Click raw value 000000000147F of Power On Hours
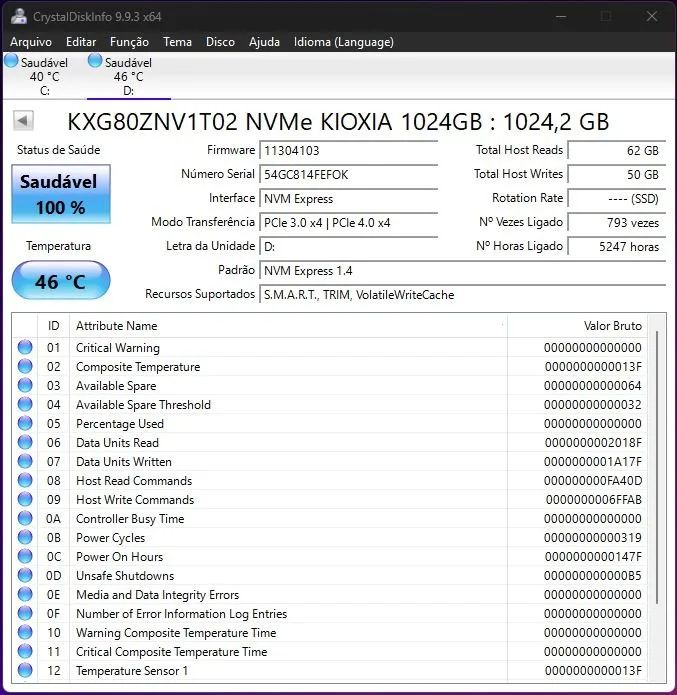This screenshot has width=677, height=695. pos(593,557)
